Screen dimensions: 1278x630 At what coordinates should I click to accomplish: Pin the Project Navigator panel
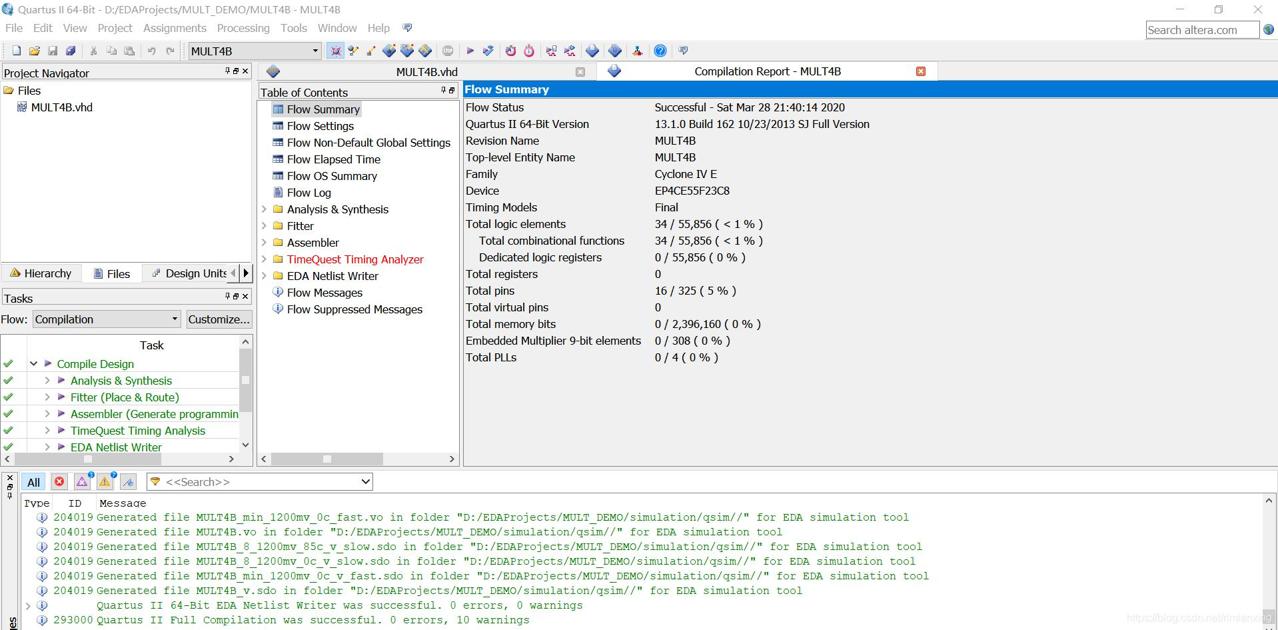pyautogui.click(x=228, y=72)
